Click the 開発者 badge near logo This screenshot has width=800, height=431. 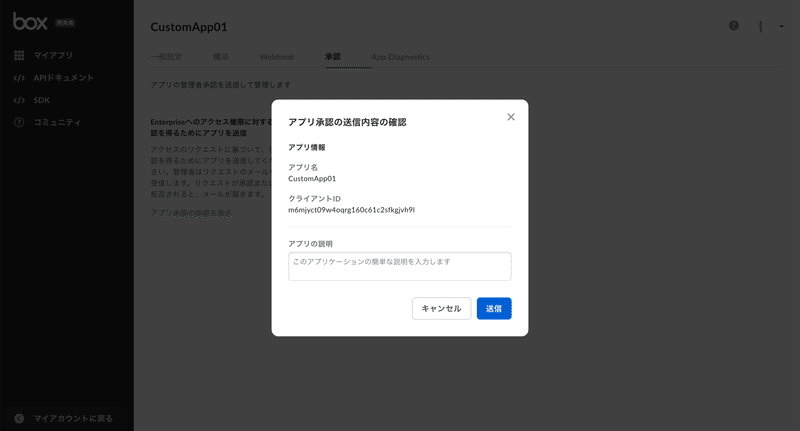(x=65, y=23)
